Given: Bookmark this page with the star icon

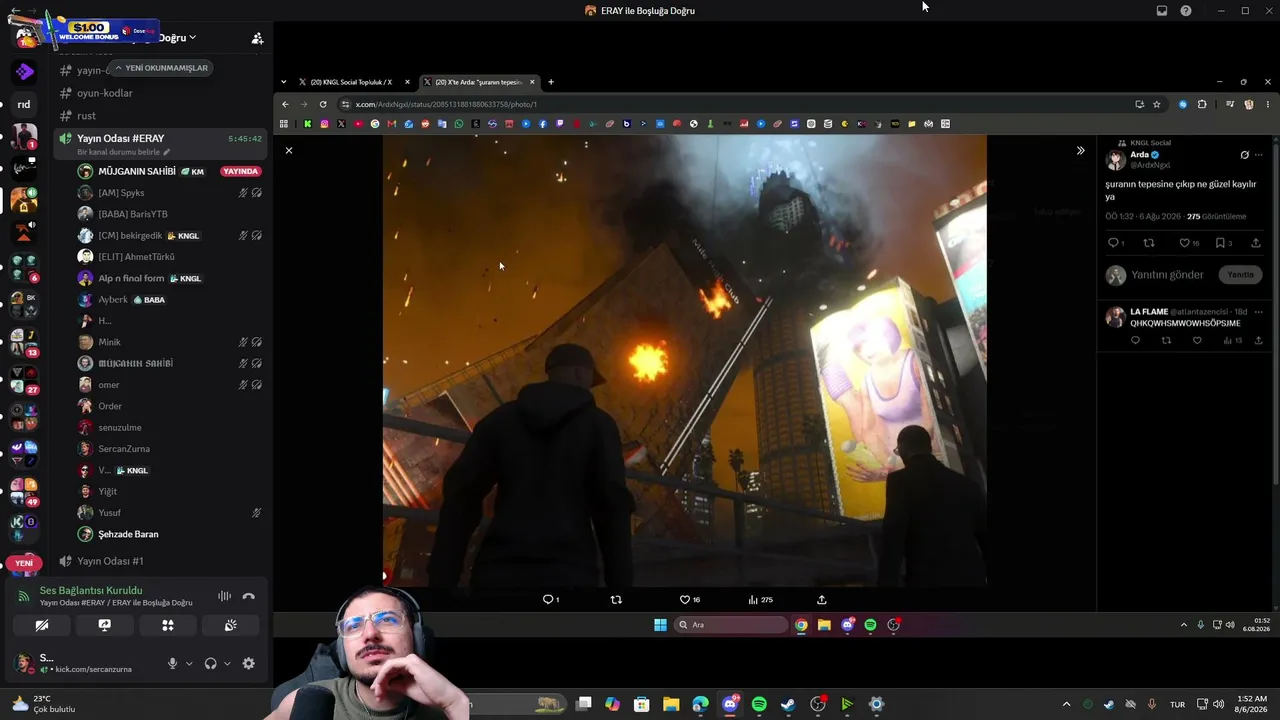Looking at the screenshot, I should pos(1156,104).
